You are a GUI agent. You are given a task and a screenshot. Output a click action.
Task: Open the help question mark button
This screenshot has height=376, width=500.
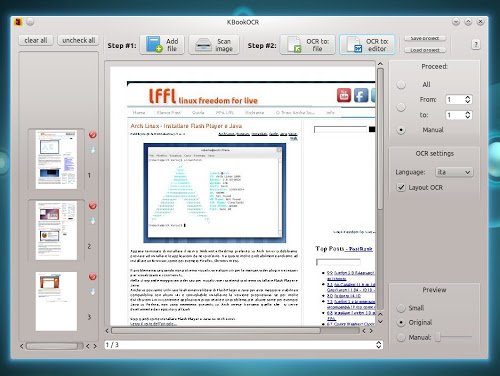pos(476,44)
